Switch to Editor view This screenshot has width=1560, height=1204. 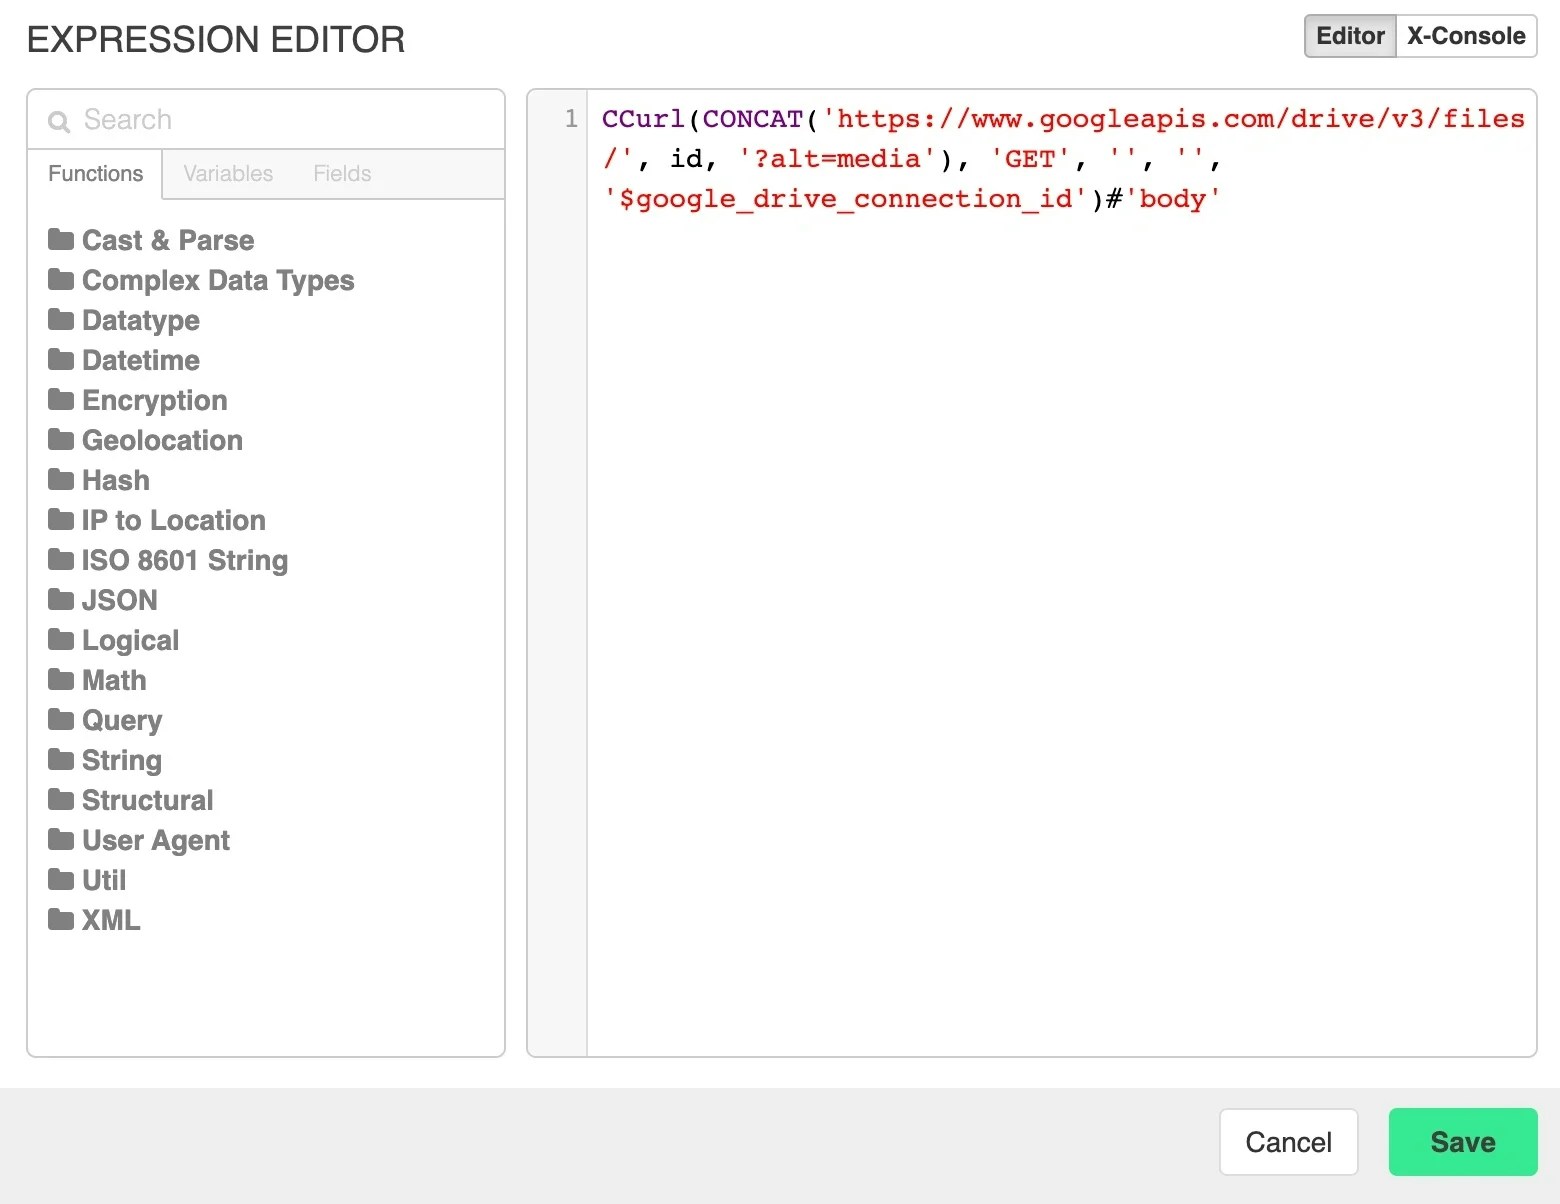1349,36
